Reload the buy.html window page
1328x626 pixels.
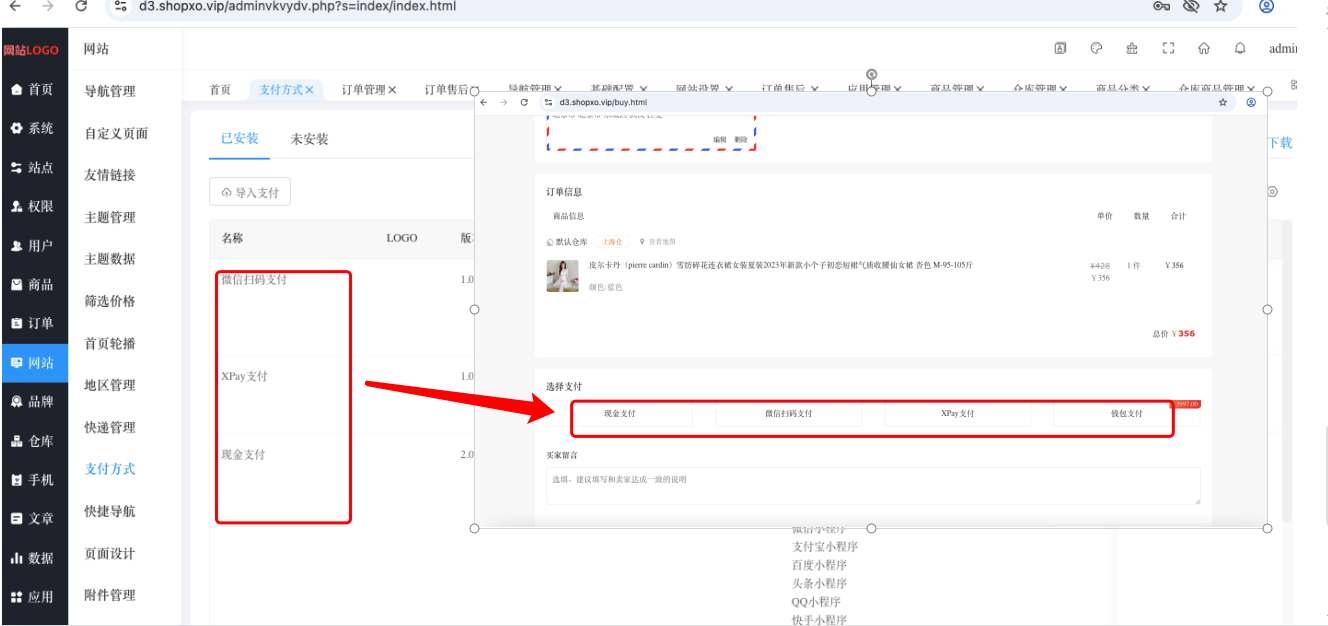tap(524, 102)
